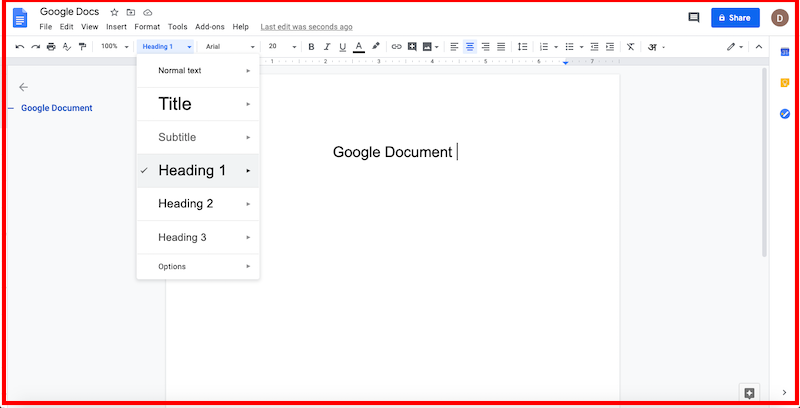Open the insert image dropdown
The image size is (800, 408).
(x=431, y=47)
